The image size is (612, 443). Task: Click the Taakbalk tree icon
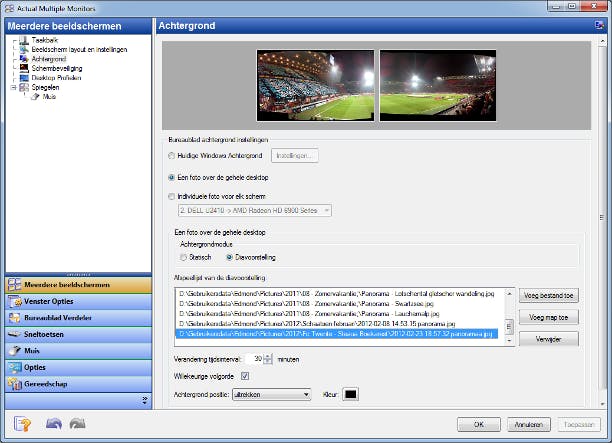coord(24,40)
